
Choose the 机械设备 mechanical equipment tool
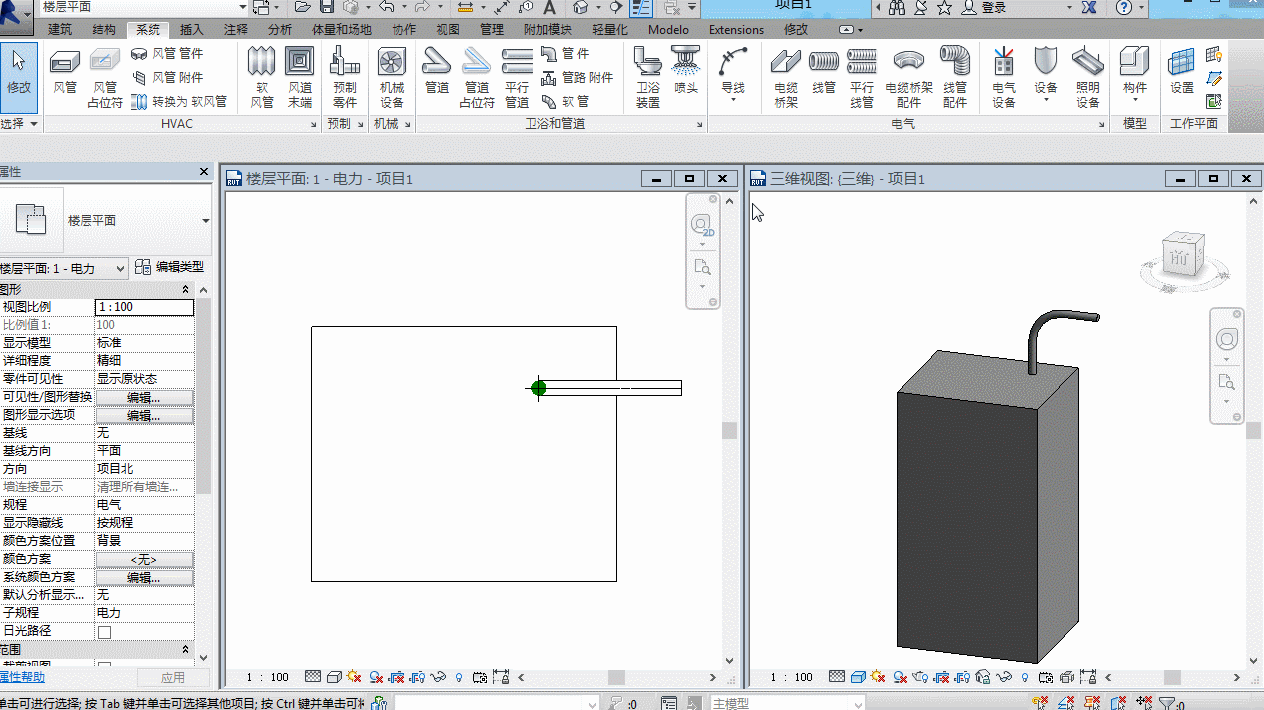tap(391, 78)
